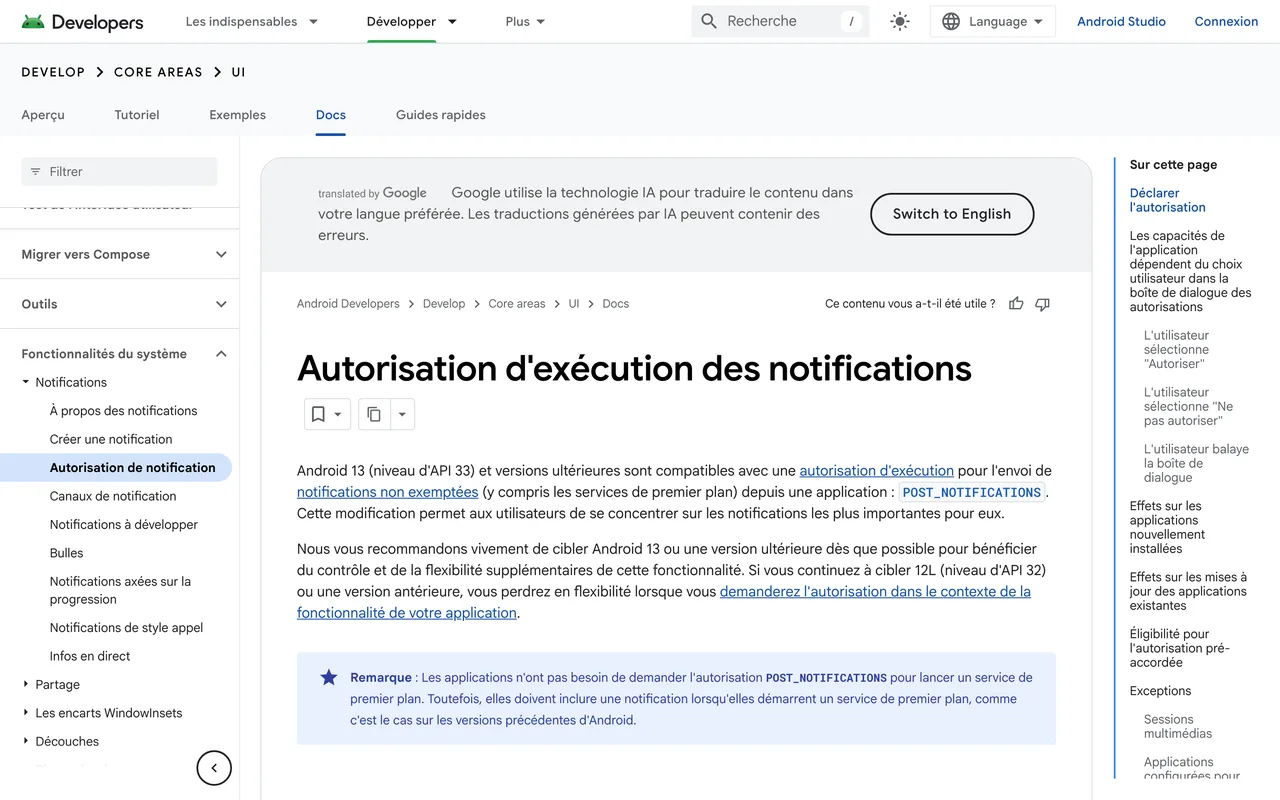Jump to 'Exceptions' in page contents
The image size is (1280, 800).
pos(1160,691)
